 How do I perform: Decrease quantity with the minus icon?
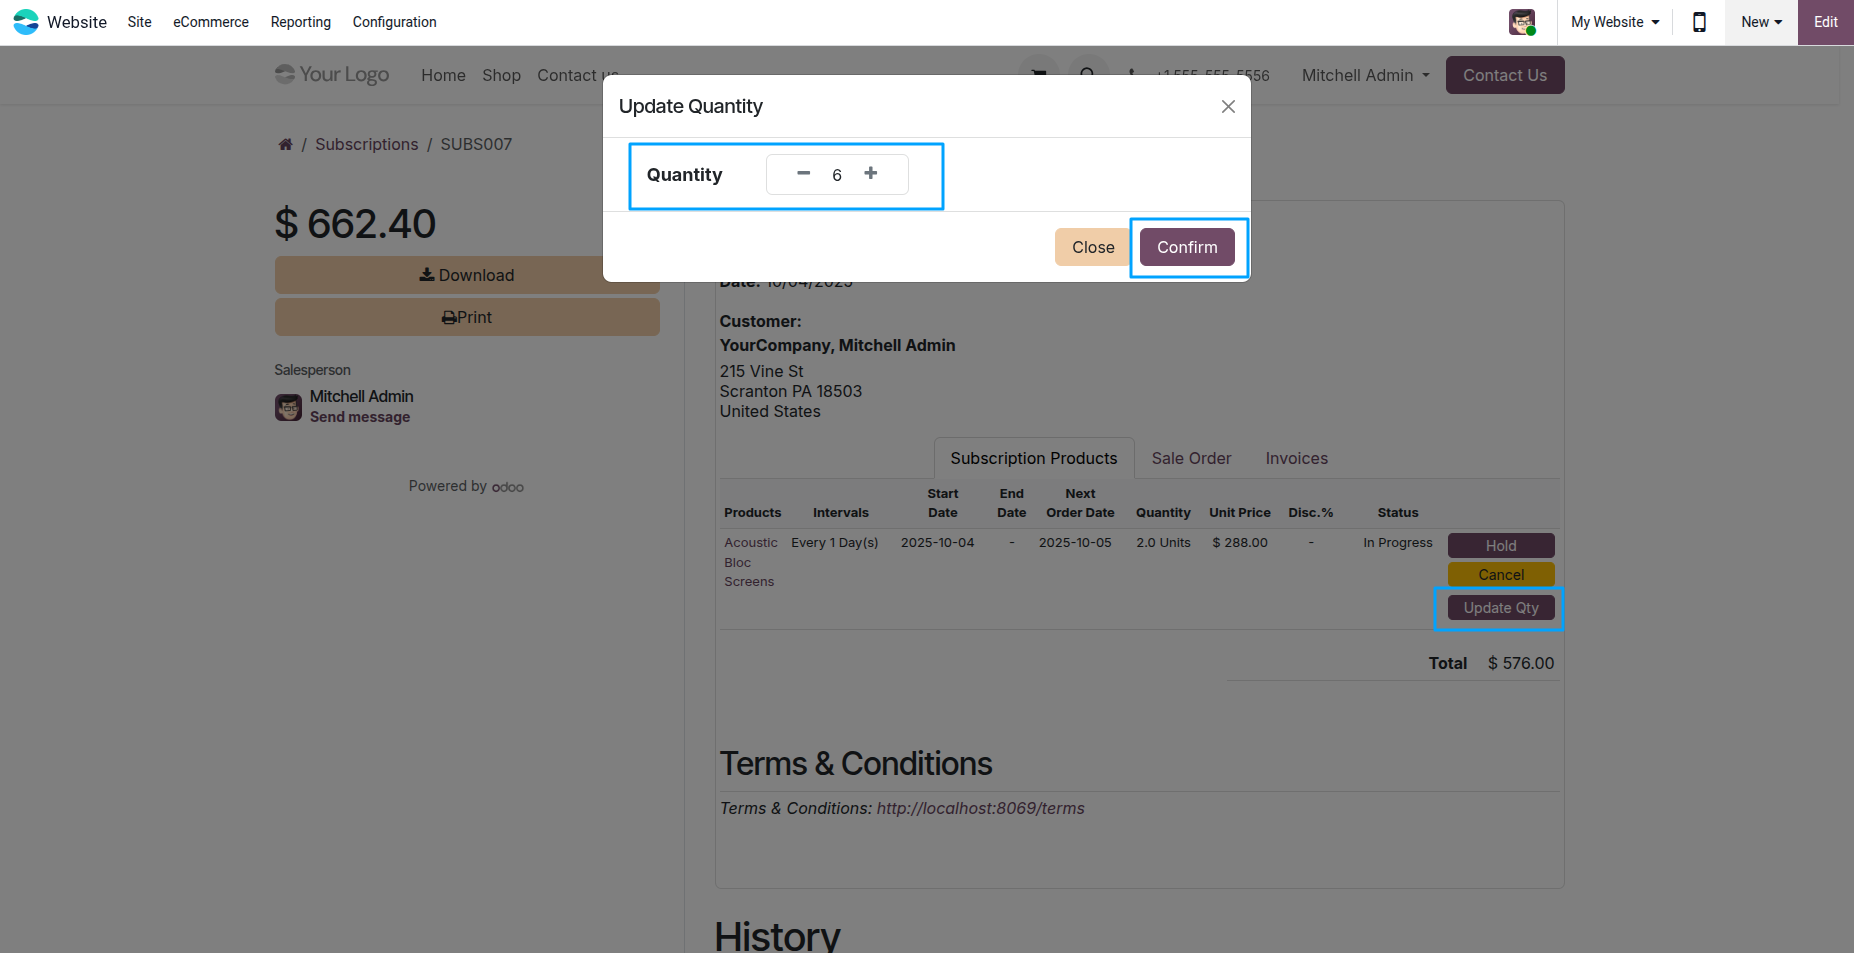tap(803, 173)
